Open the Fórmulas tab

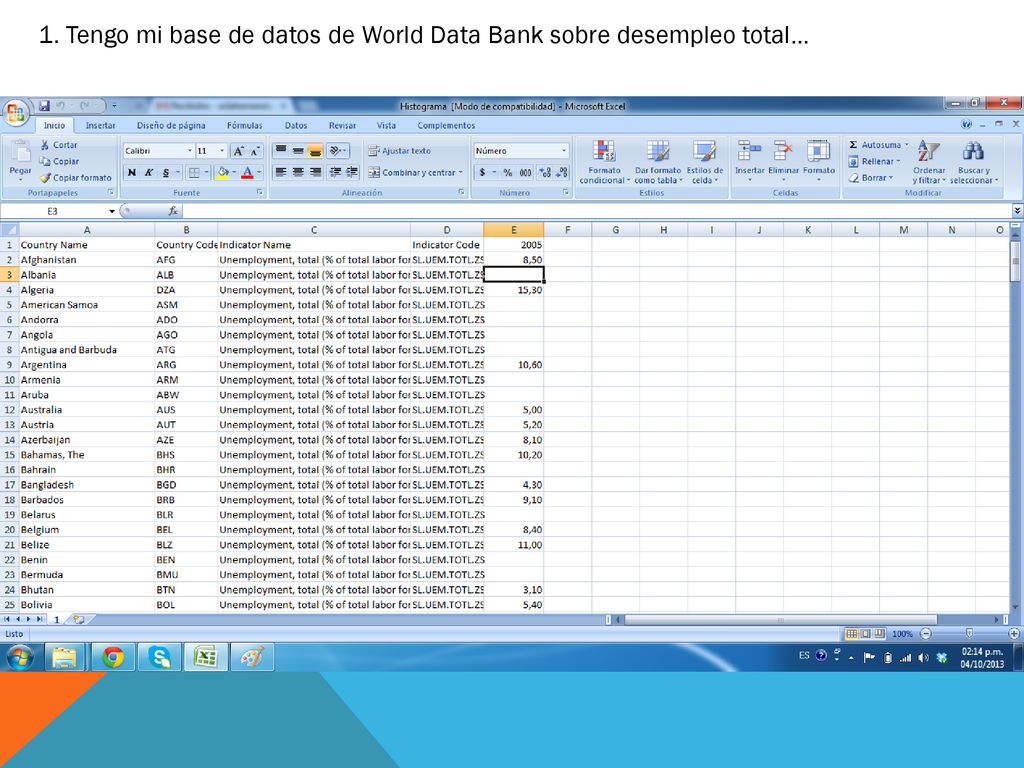click(x=244, y=125)
